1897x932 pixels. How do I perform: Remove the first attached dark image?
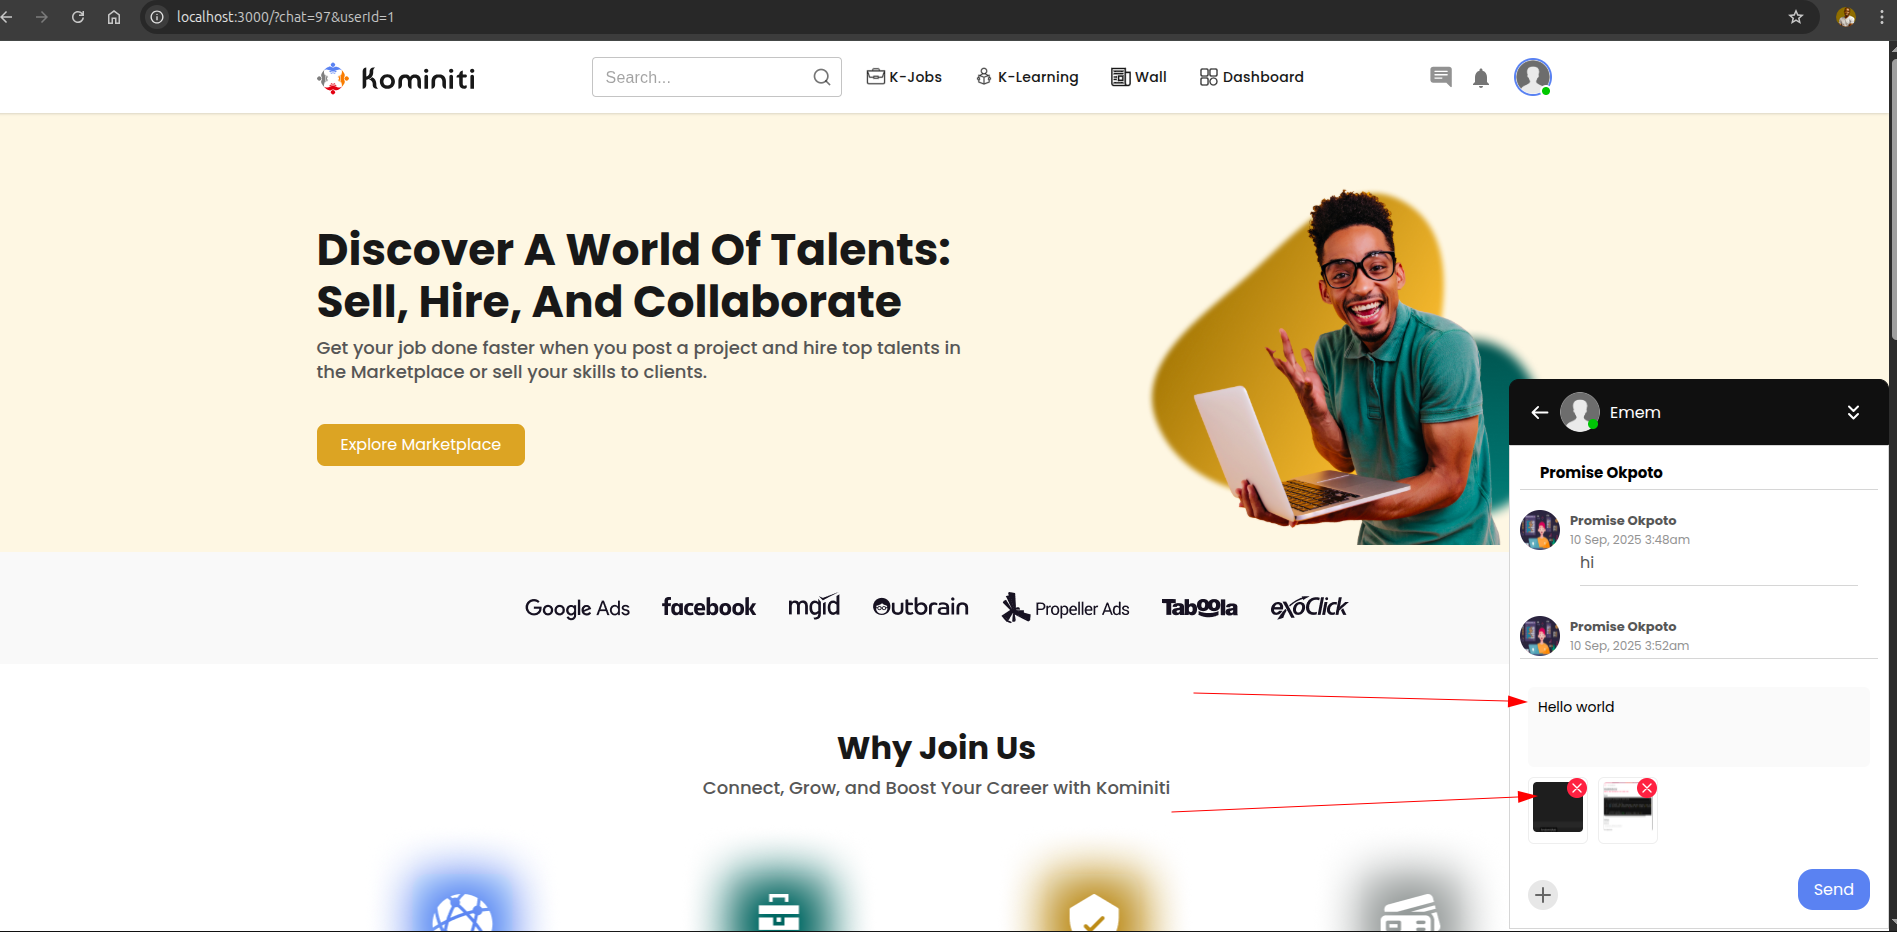tap(1577, 788)
